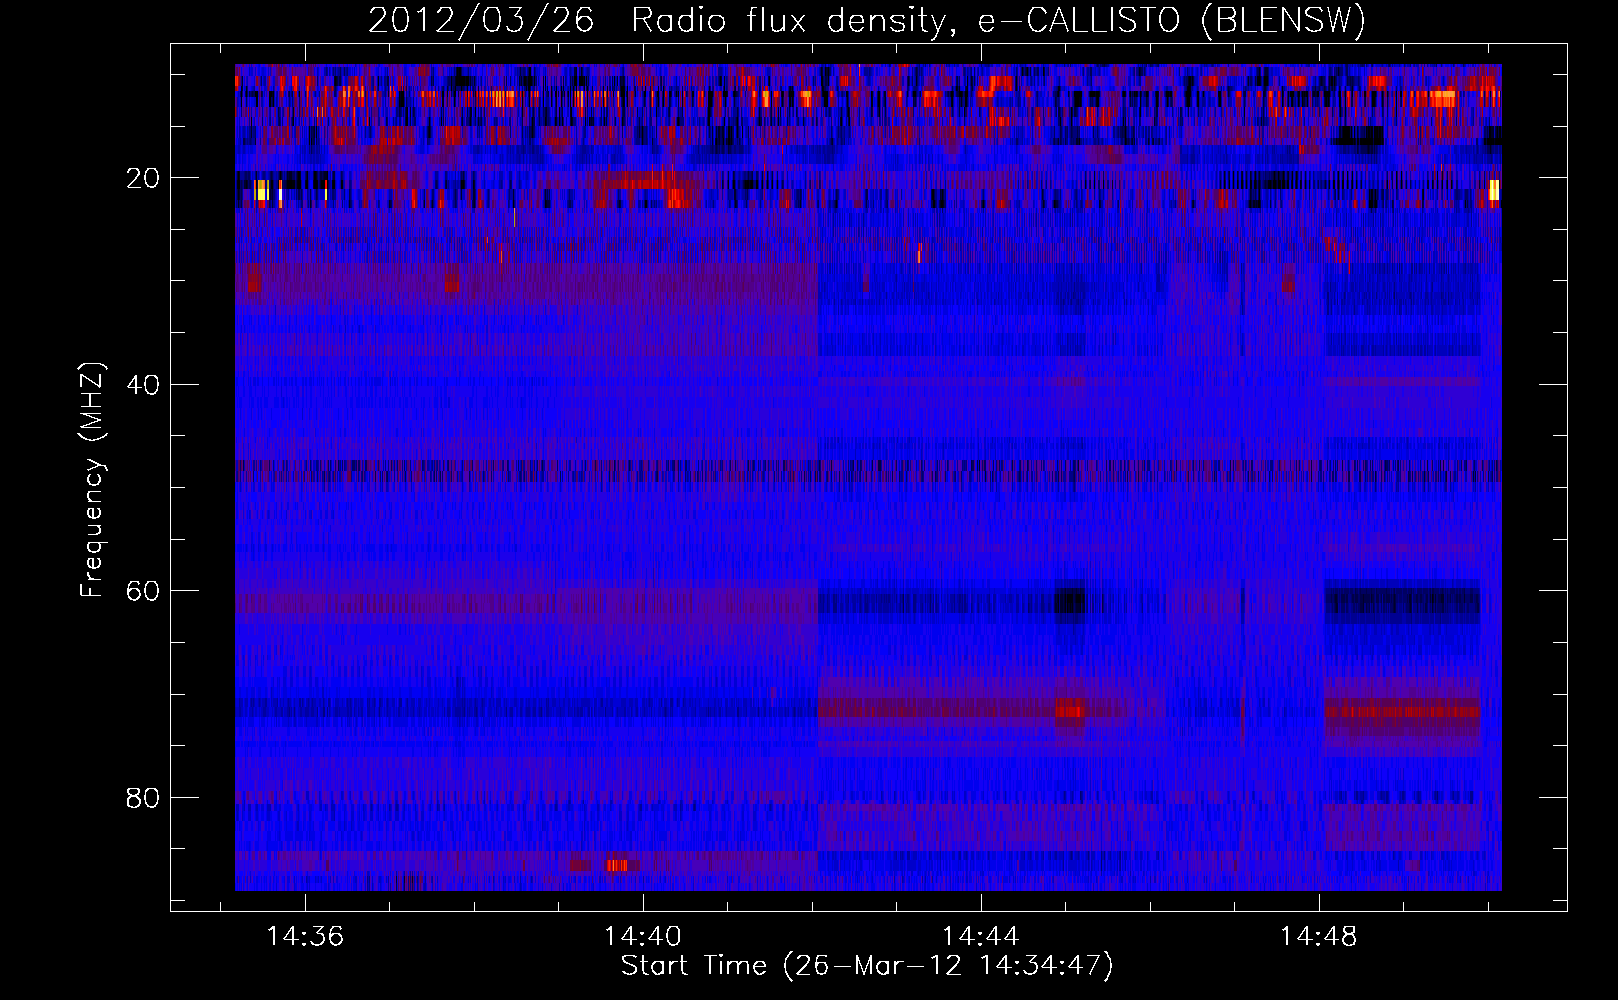Click the 14:48 time tick label
Image resolution: width=1618 pixels, height=1000 pixels.
click(1319, 936)
